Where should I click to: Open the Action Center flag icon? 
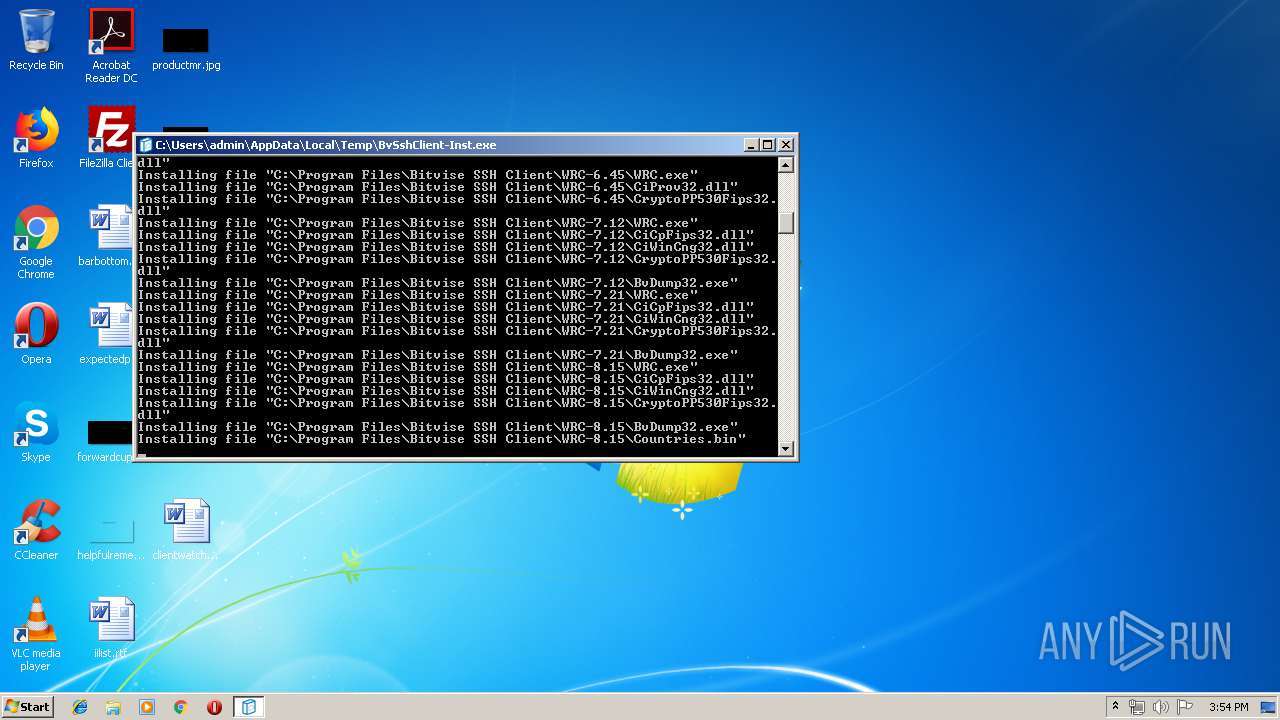coord(1185,707)
